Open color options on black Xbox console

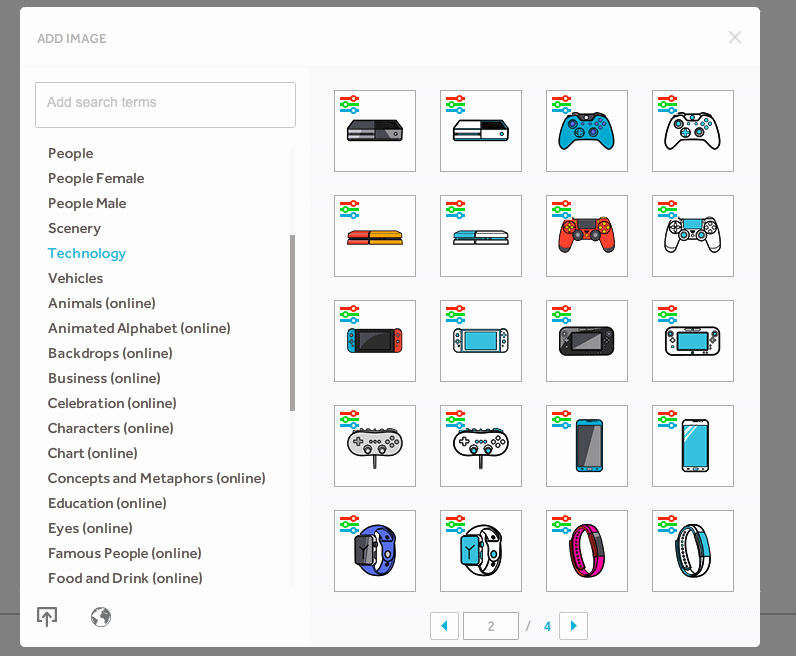pyautogui.click(x=349, y=104)
